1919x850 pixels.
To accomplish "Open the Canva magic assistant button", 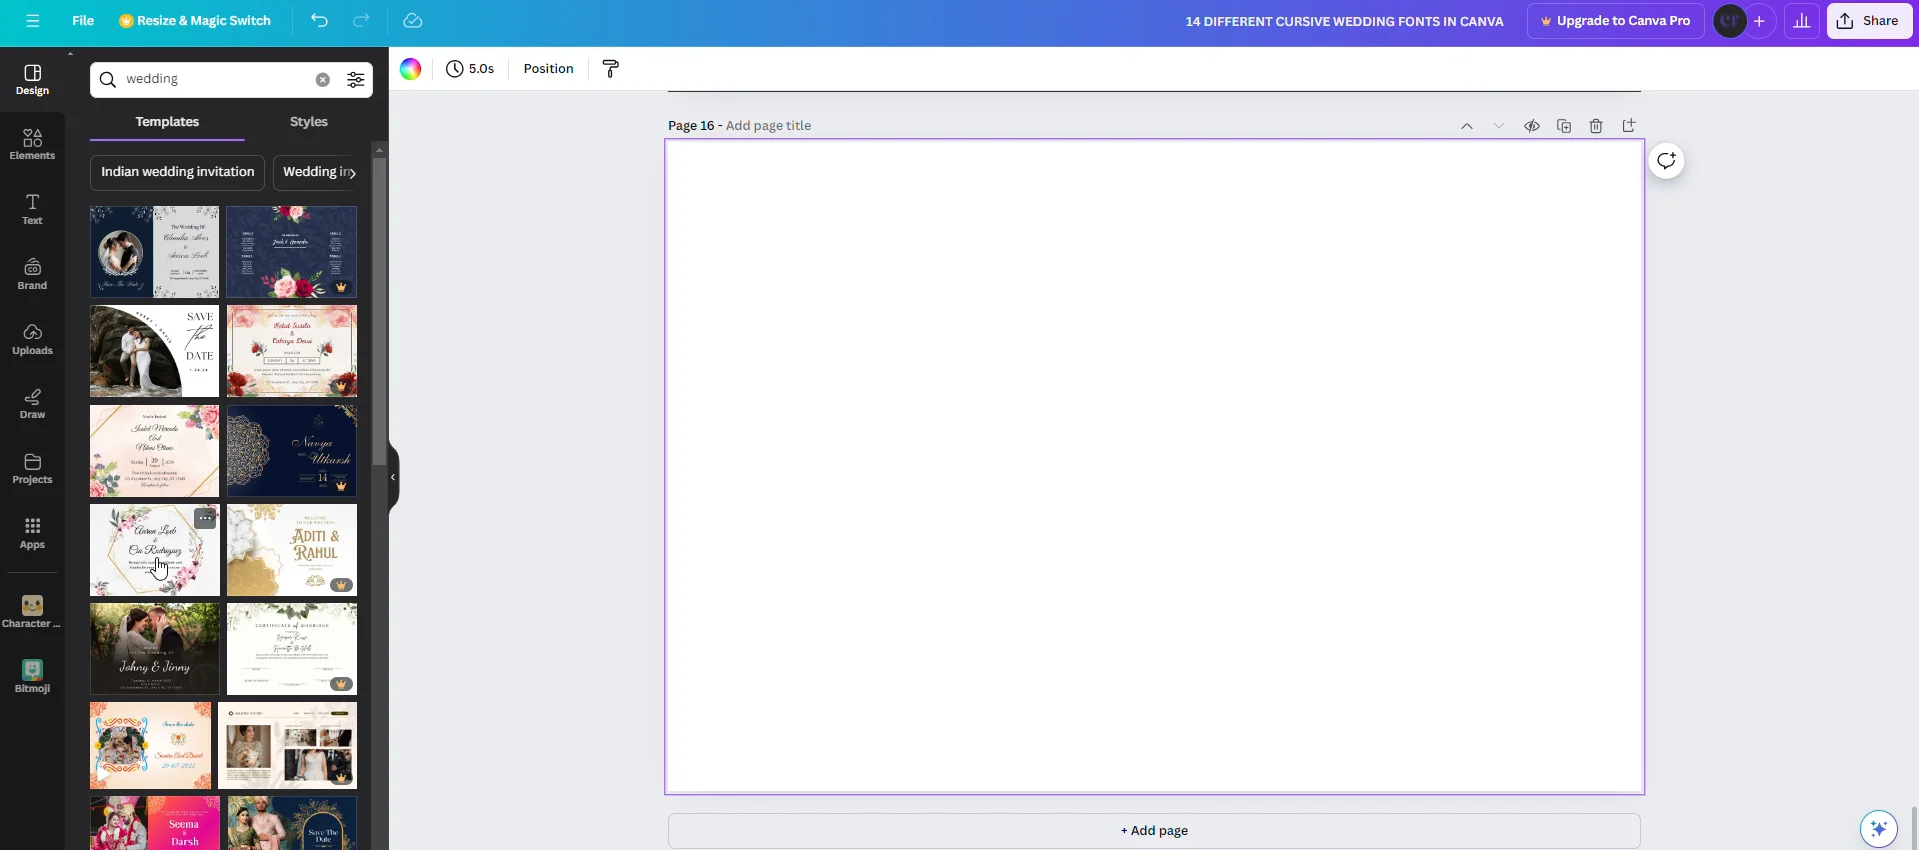I will [1878, 828].
